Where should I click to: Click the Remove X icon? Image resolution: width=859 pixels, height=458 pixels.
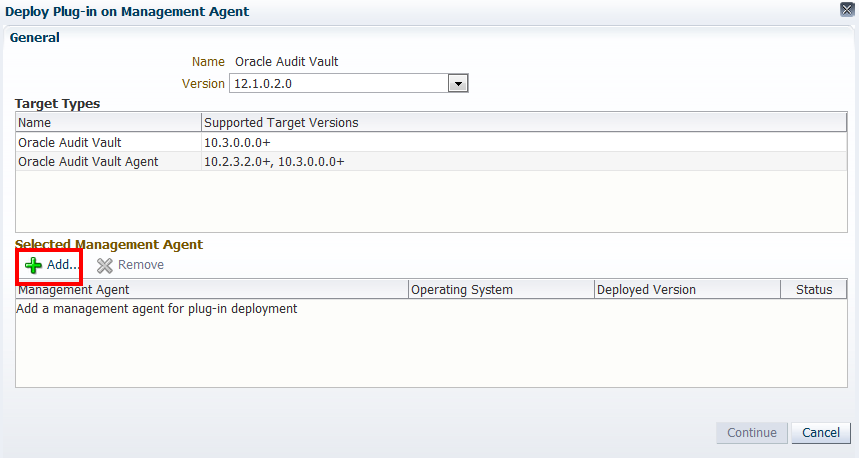tap(105, 265)
